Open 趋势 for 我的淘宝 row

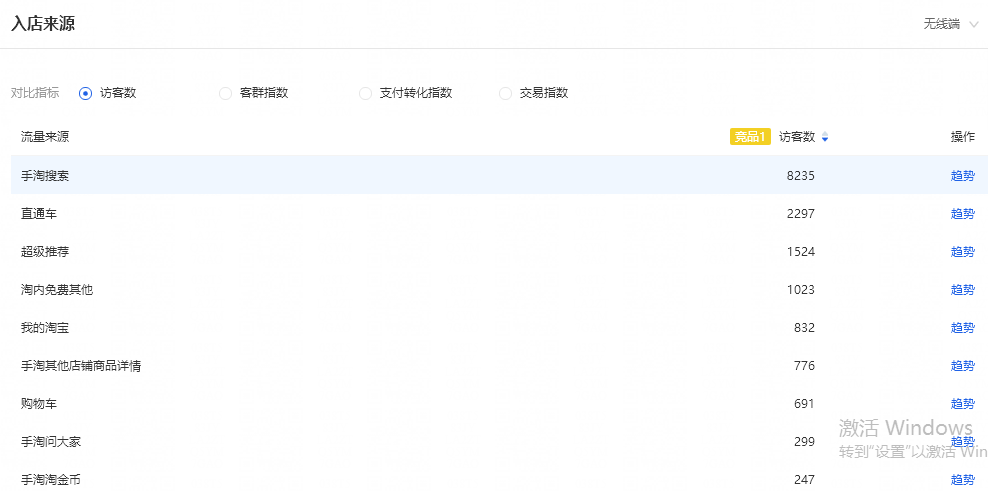coord(962,327)
